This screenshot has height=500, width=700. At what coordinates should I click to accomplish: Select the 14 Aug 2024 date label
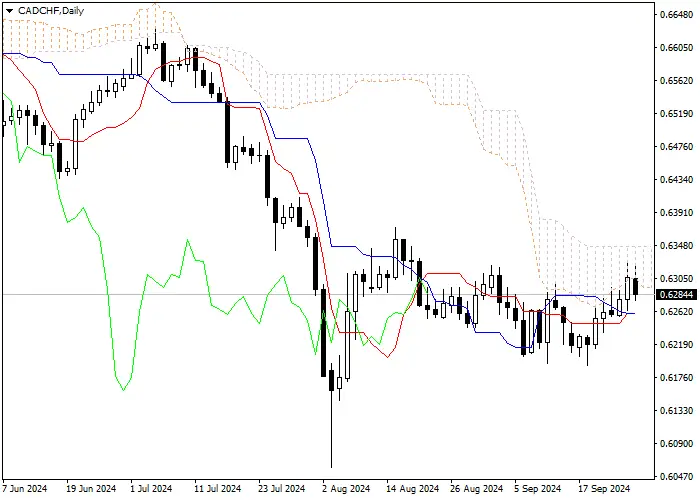tap(412, 489)
